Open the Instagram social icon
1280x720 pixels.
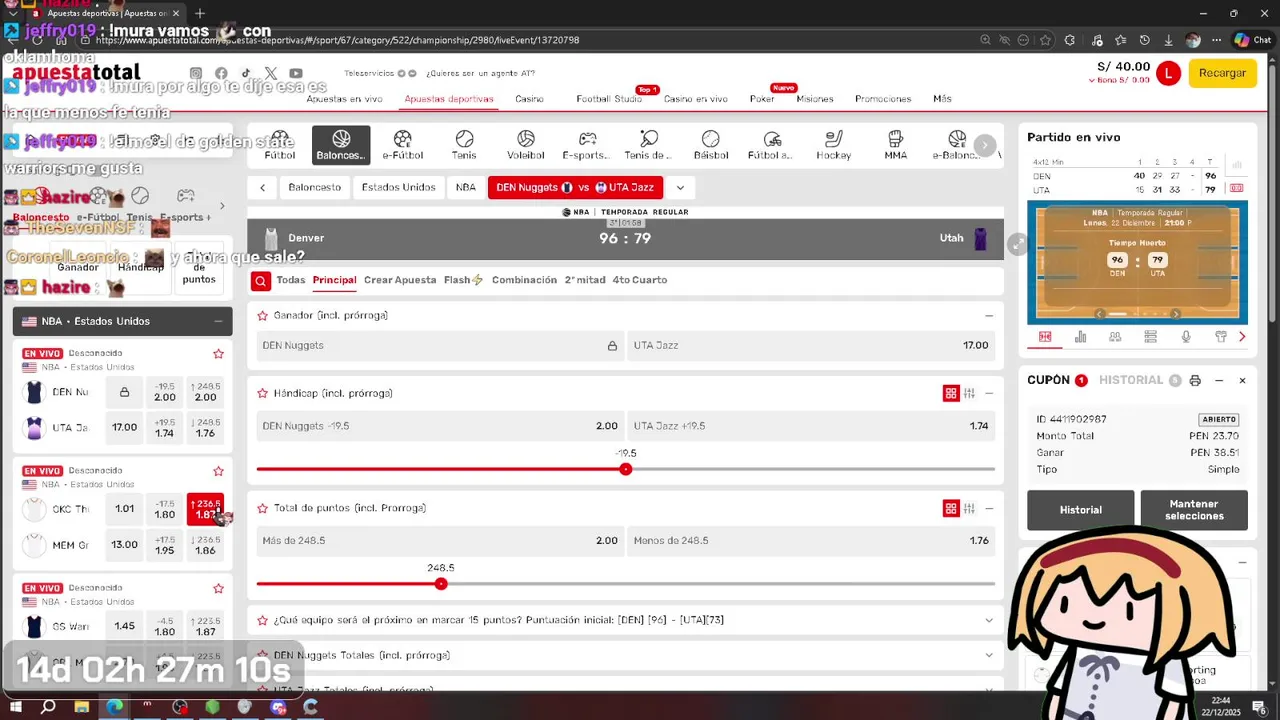(196, 73)
